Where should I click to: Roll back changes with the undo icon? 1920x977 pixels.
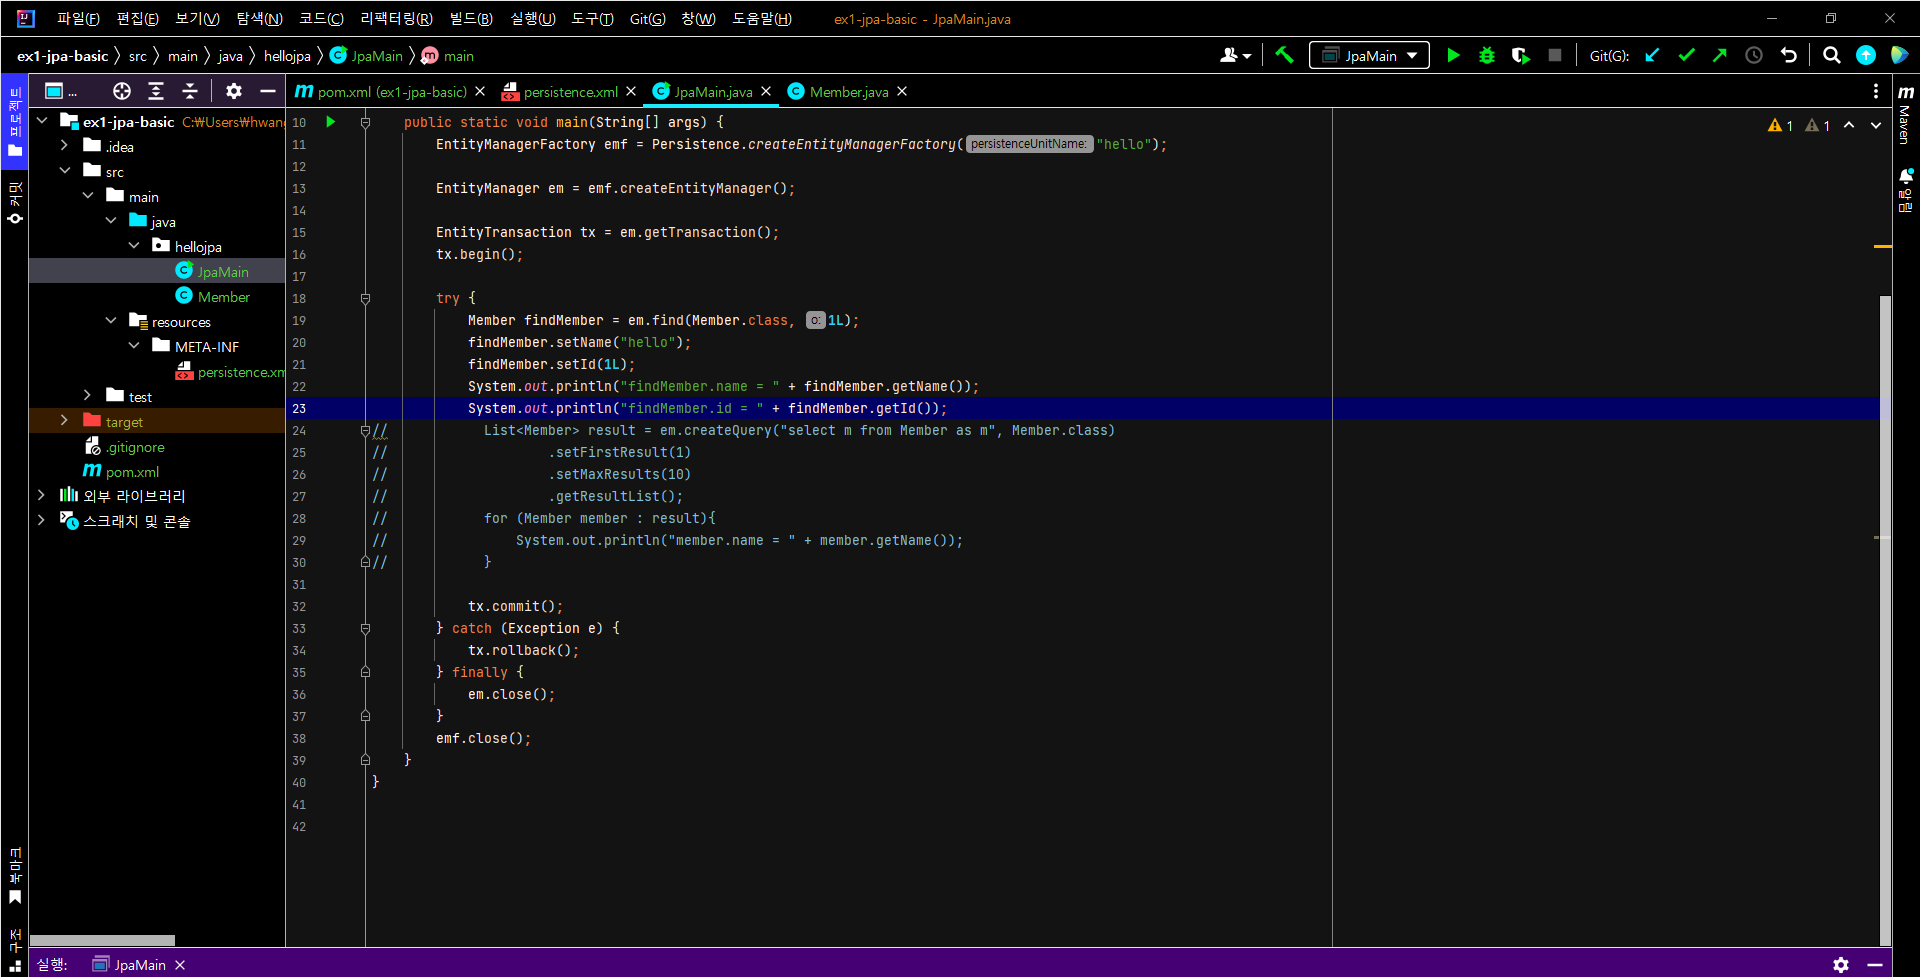point(1789,56)
